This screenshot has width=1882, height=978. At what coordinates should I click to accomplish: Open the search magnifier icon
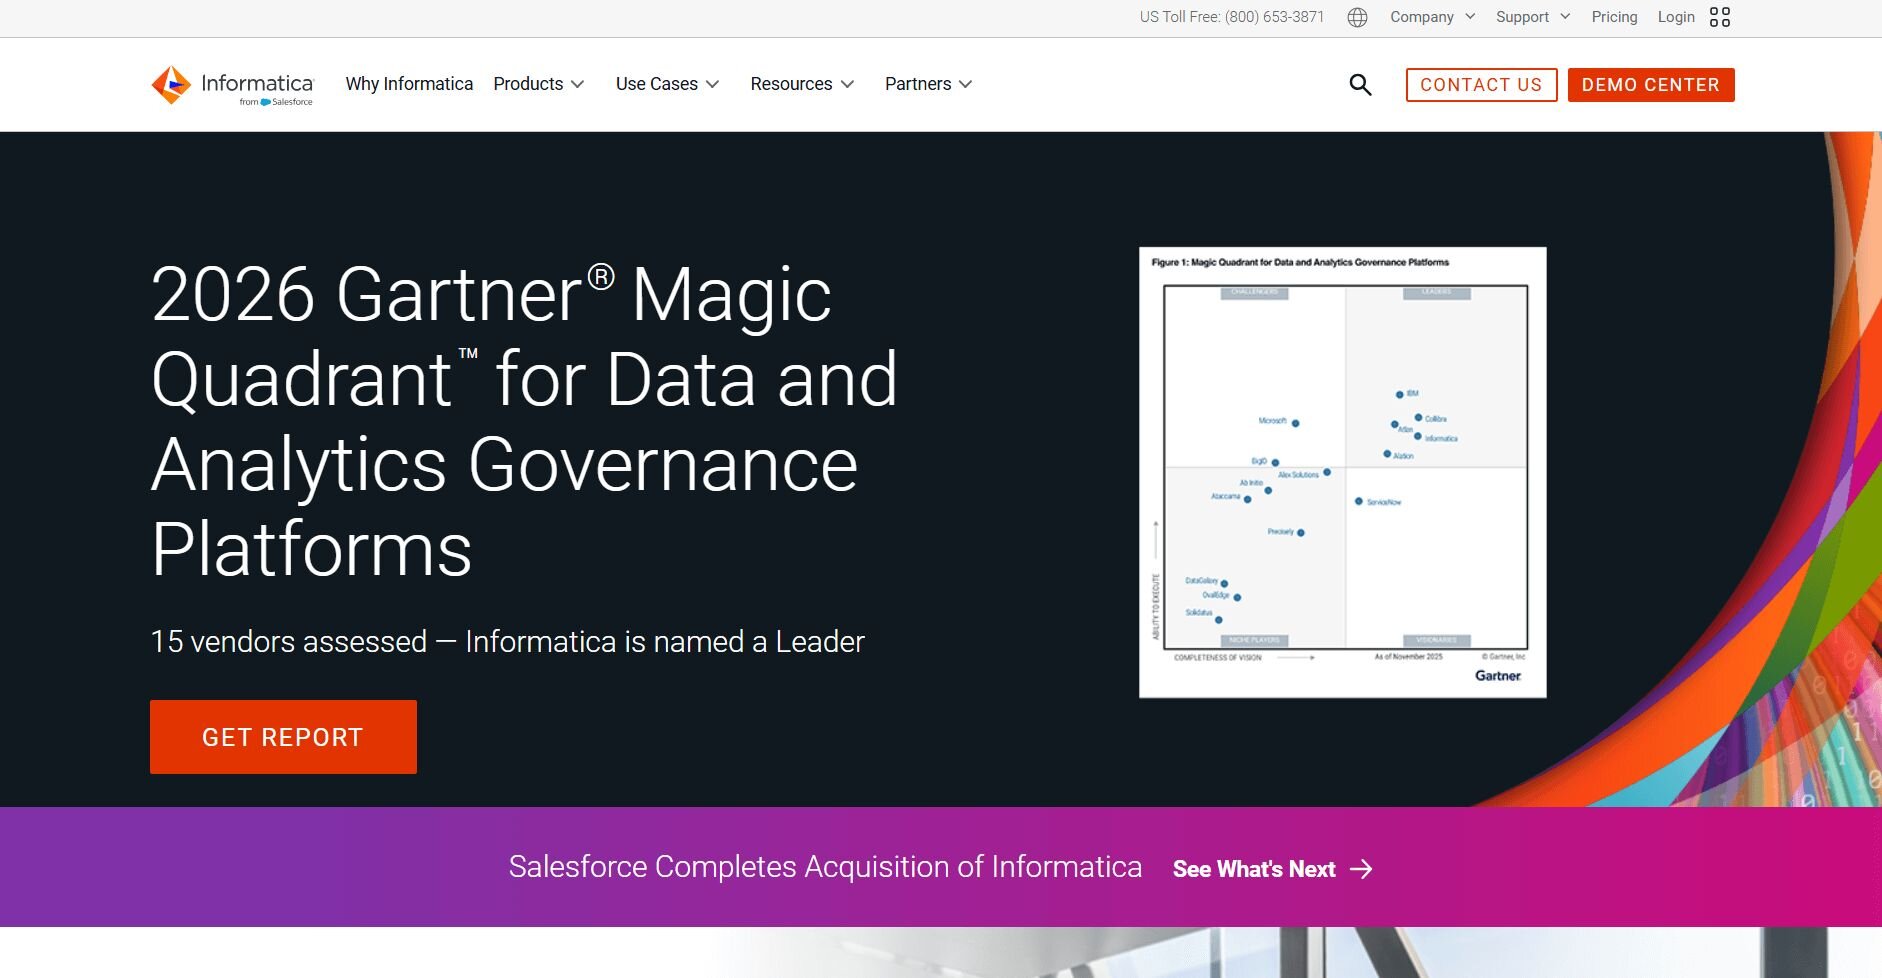[1360, 85]
